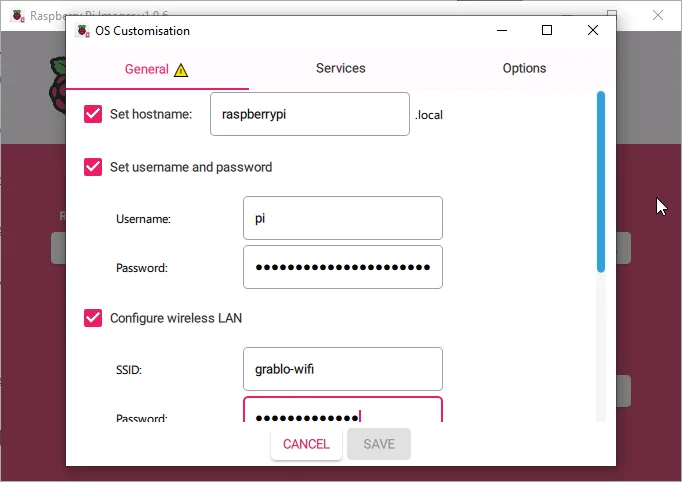The width and height of the screenshot is (682, 482).
Task: Click the wireless LAN password field
Action: tap(343, 410)
